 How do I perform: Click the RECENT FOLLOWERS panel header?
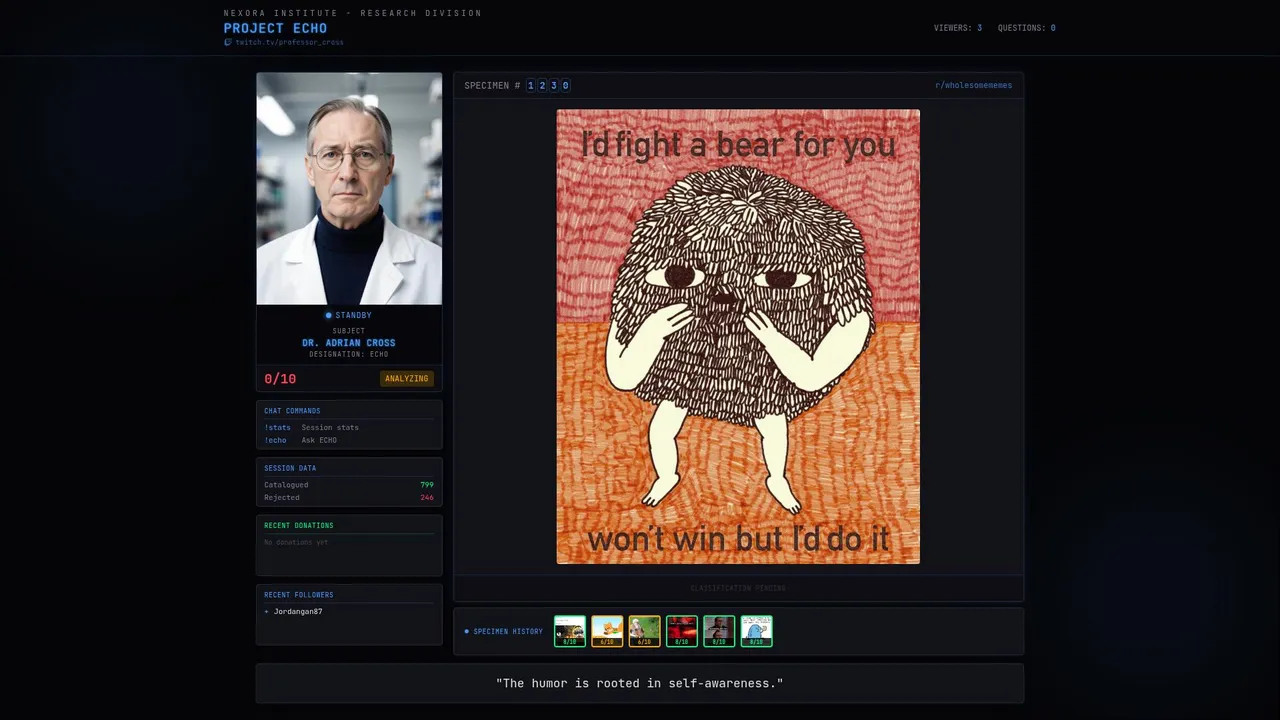click(299, 595)
